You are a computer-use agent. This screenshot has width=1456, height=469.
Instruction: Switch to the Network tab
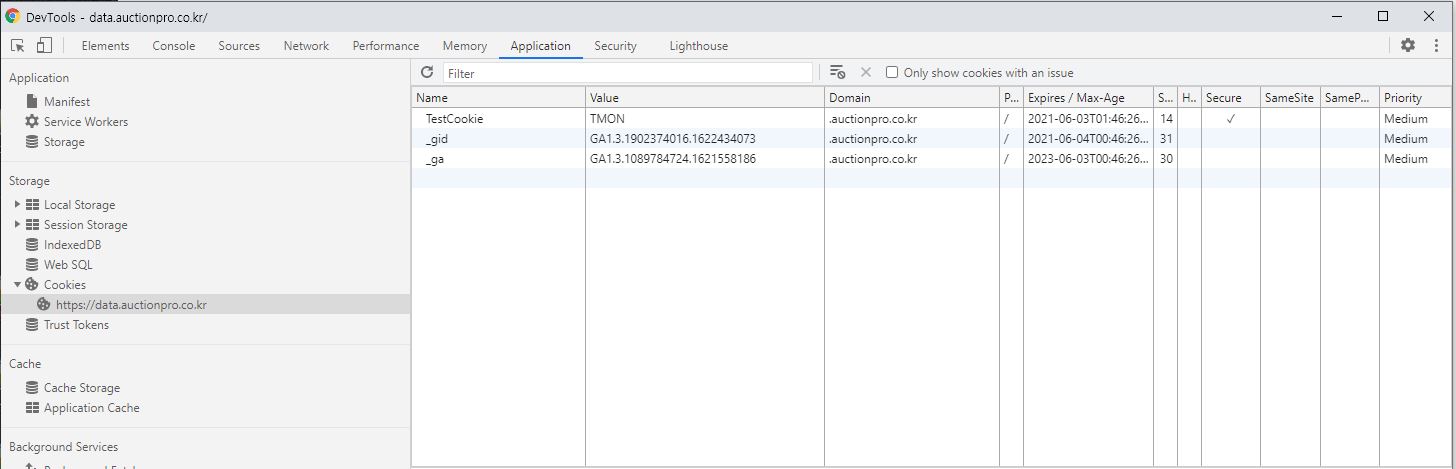tap(306, 46)
